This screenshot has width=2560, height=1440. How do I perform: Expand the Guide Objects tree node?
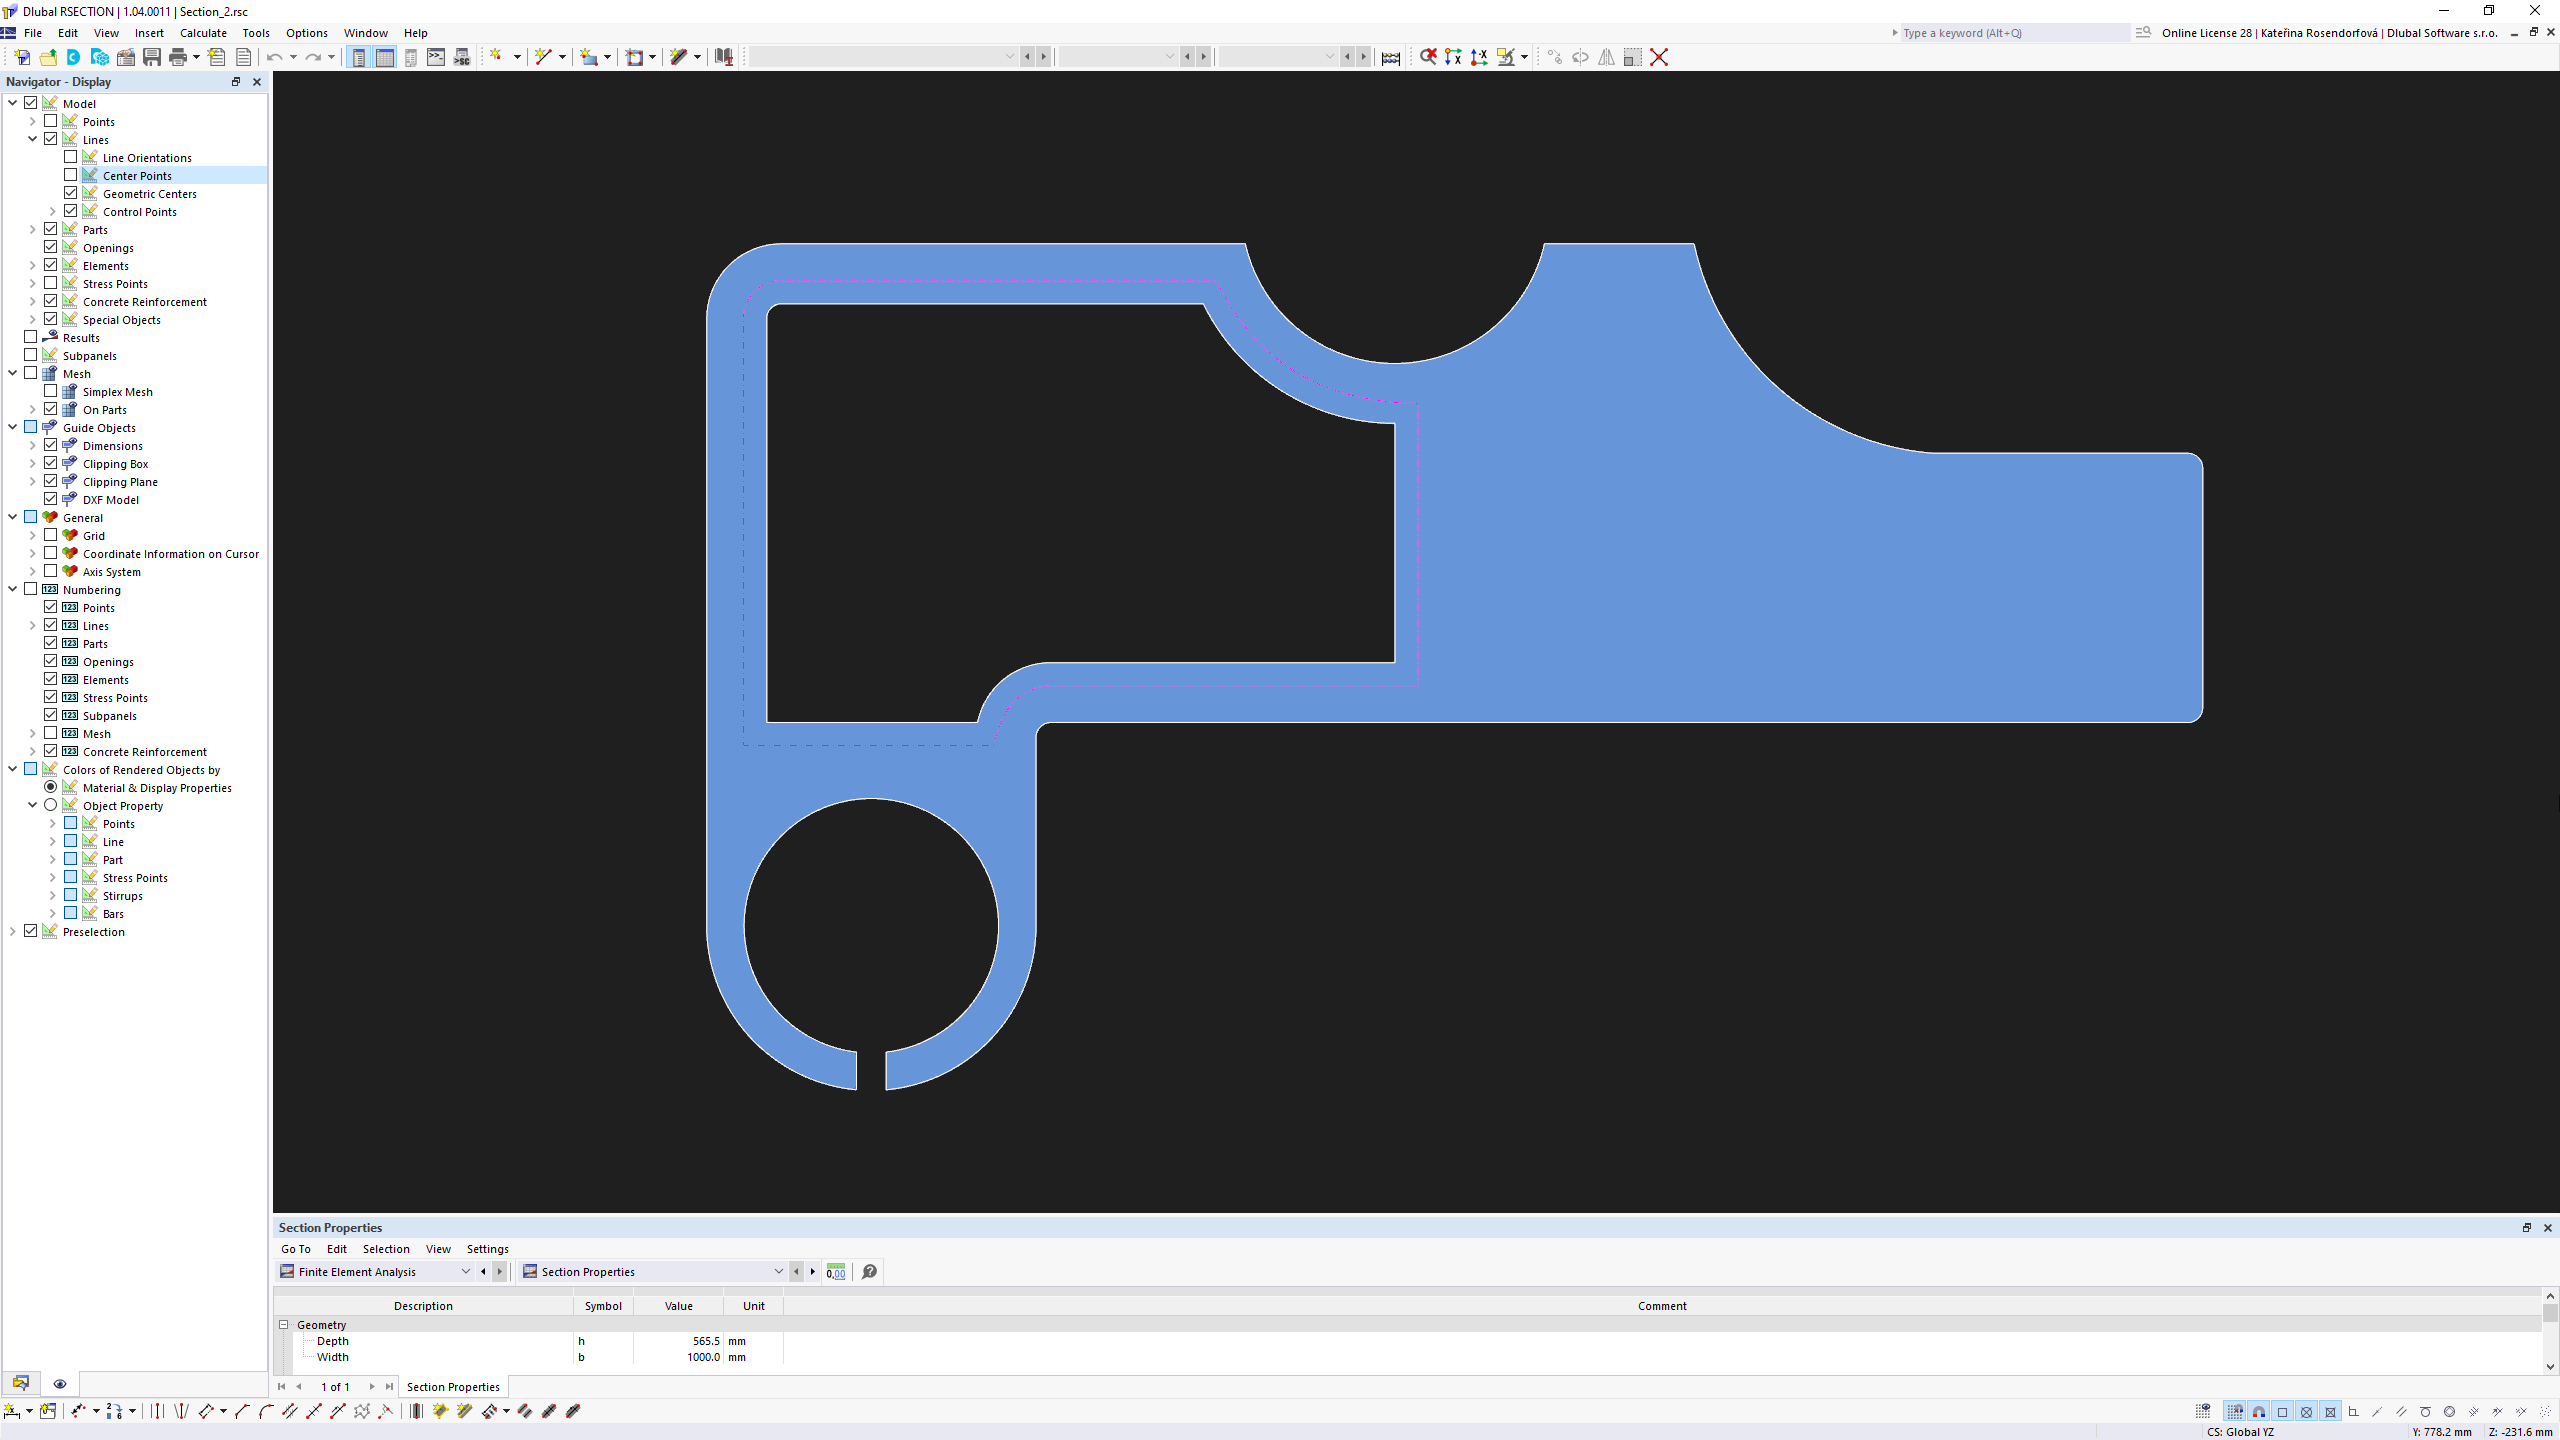pos(12,427)
